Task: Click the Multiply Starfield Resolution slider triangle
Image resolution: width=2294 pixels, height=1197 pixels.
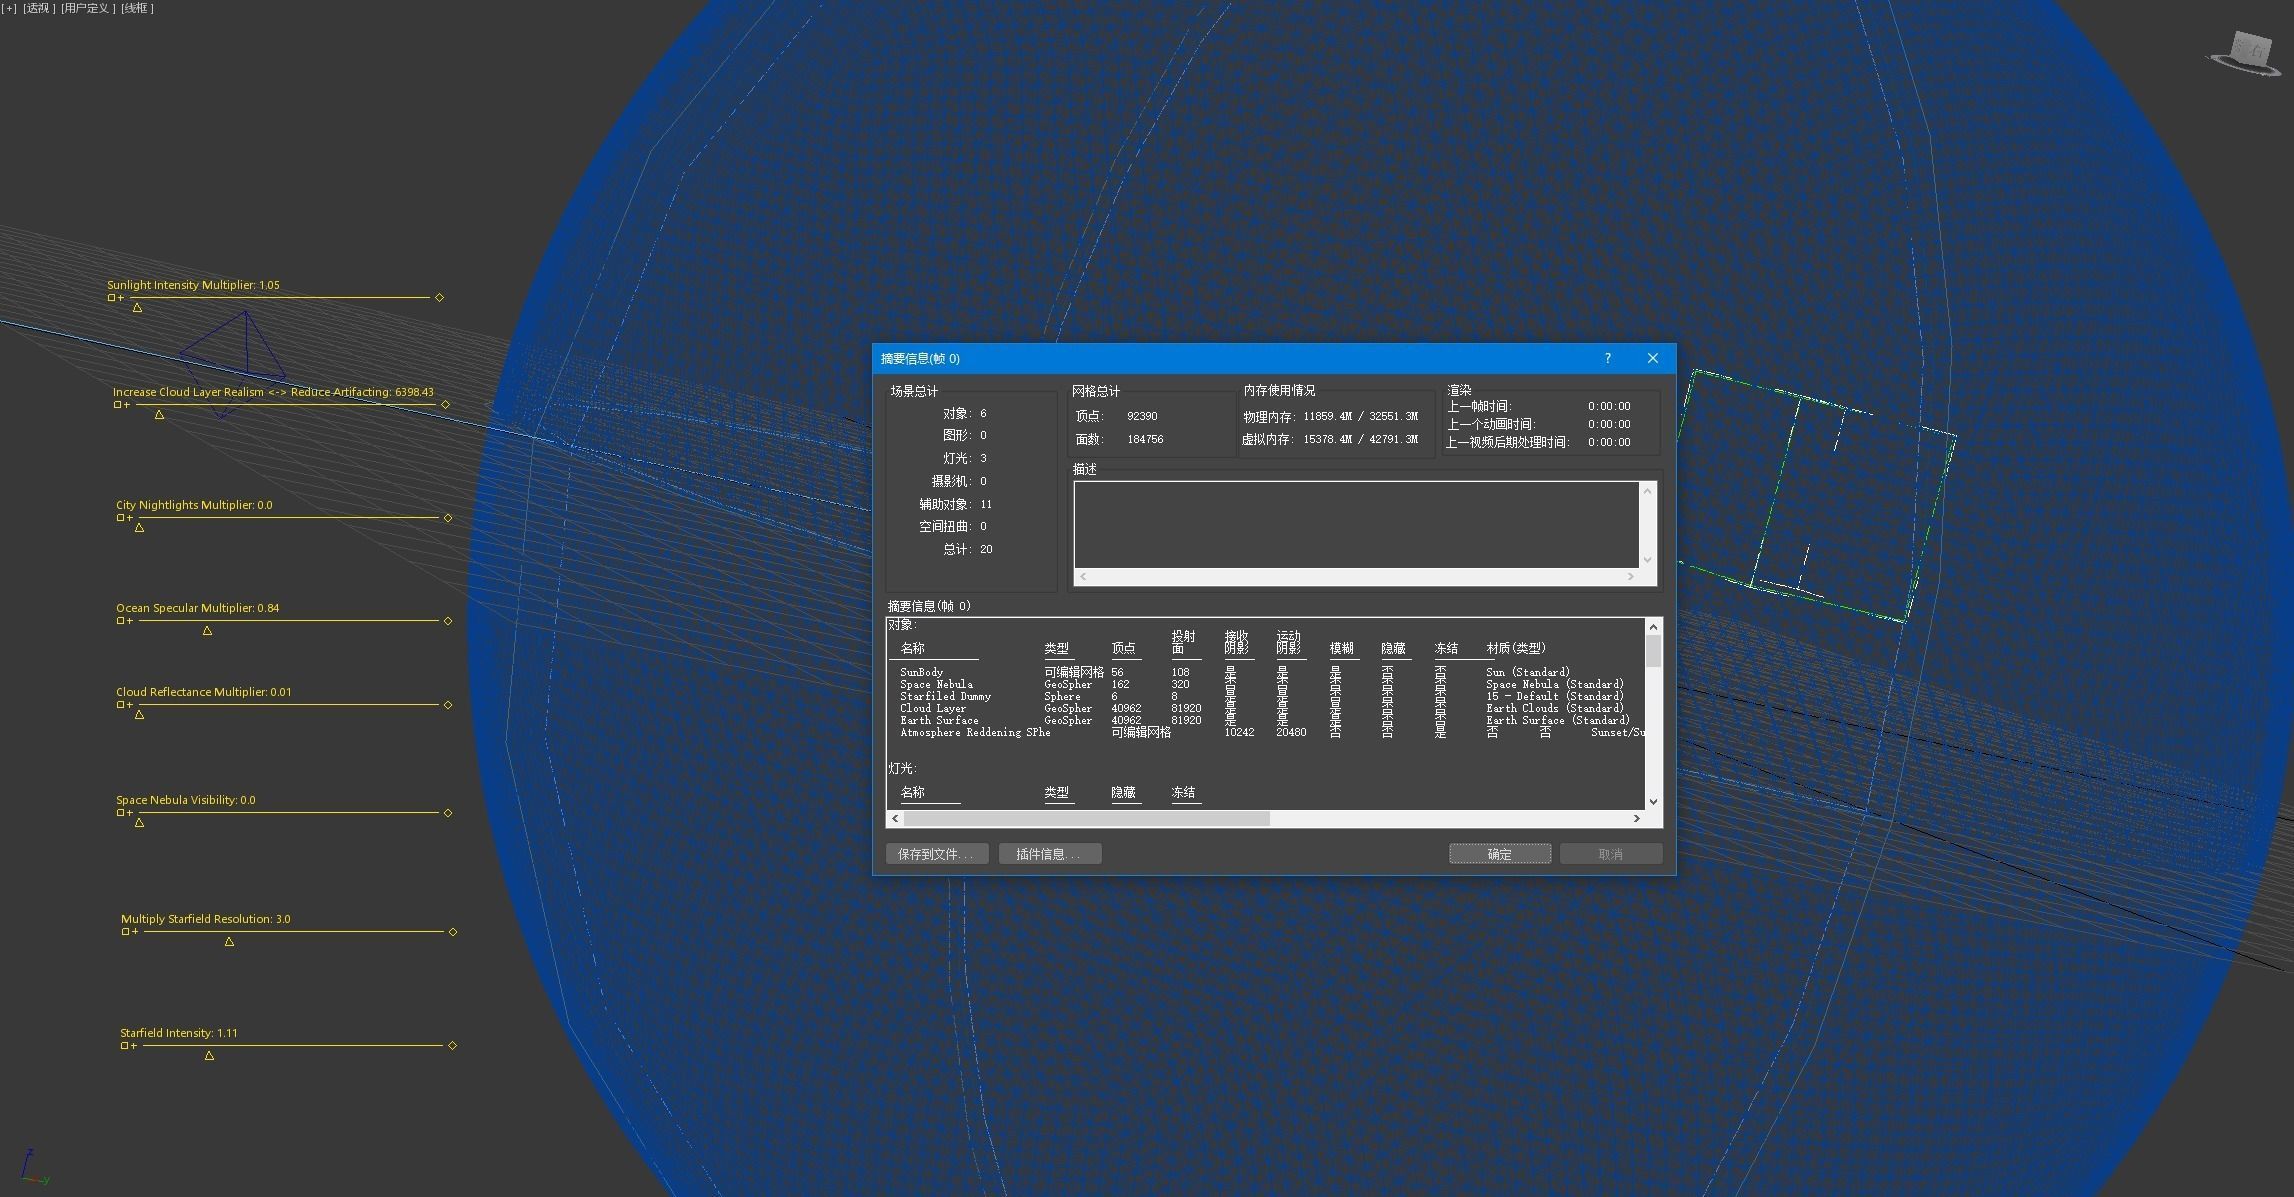Action: coord(229,942)
